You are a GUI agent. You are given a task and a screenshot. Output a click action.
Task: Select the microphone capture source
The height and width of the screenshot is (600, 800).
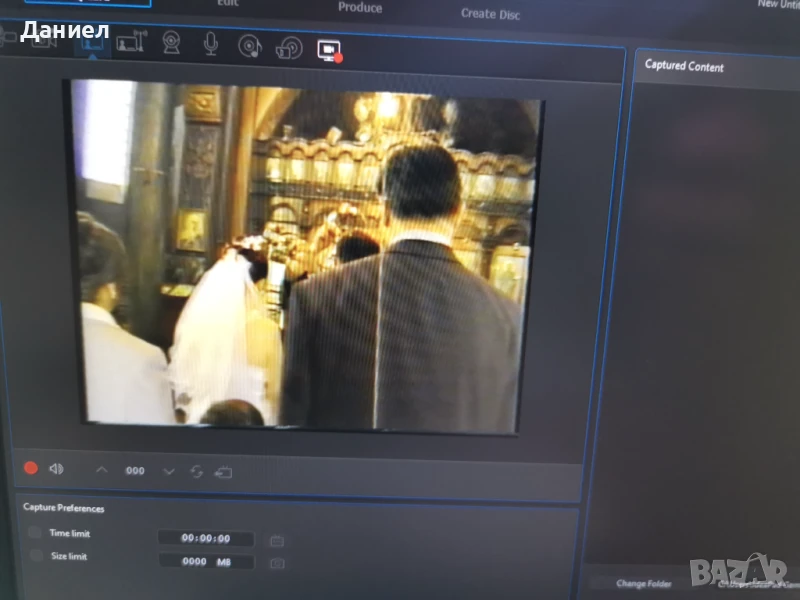211,44
